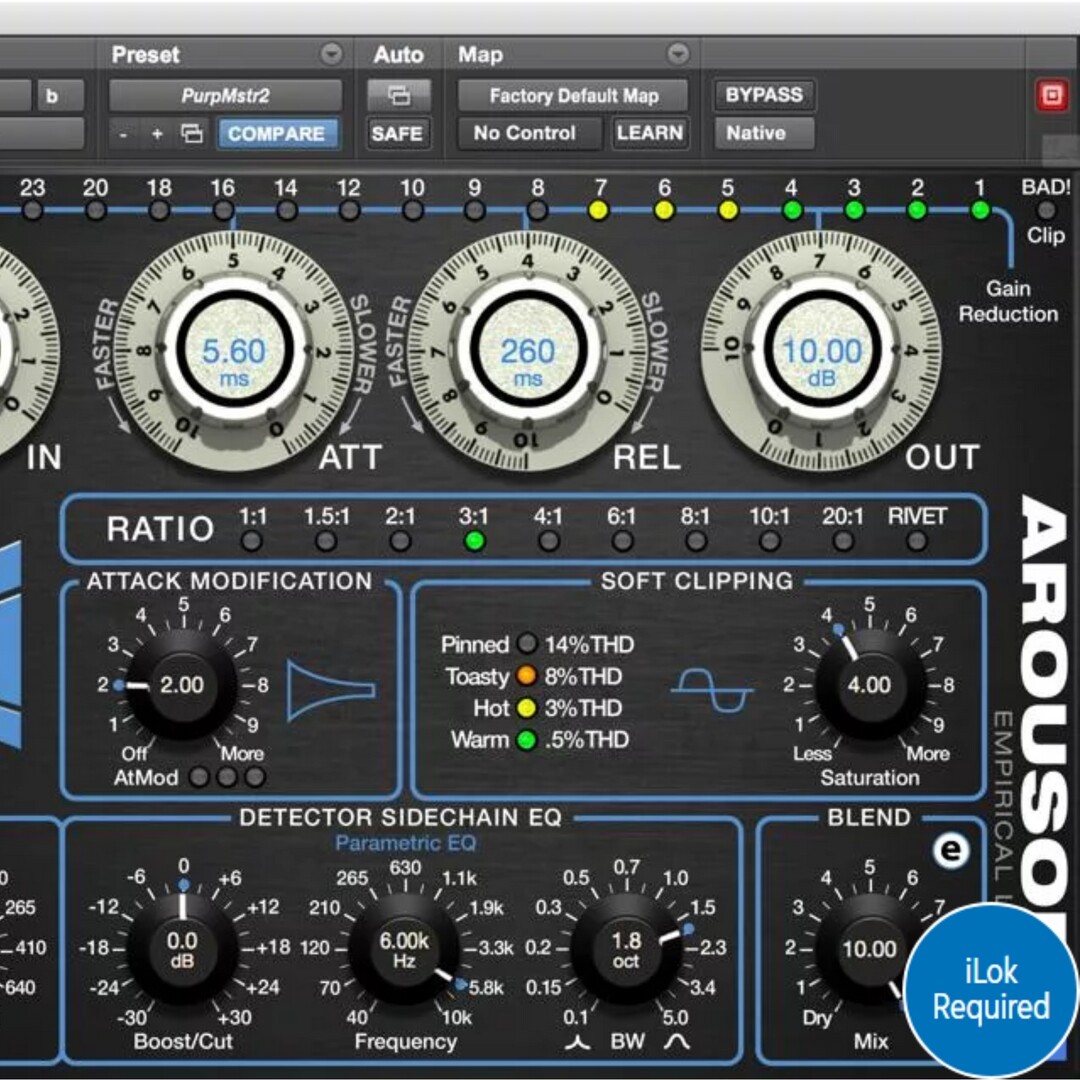Select the 2:1 ratio
The width and height of the screenshot is (1080, 1080).
[x=400, y=541]
